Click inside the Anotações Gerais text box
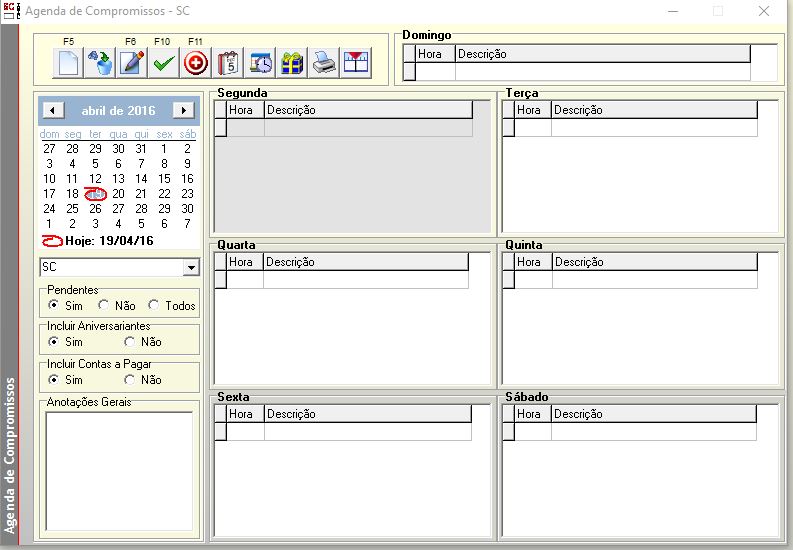 [x=119, y=472]
